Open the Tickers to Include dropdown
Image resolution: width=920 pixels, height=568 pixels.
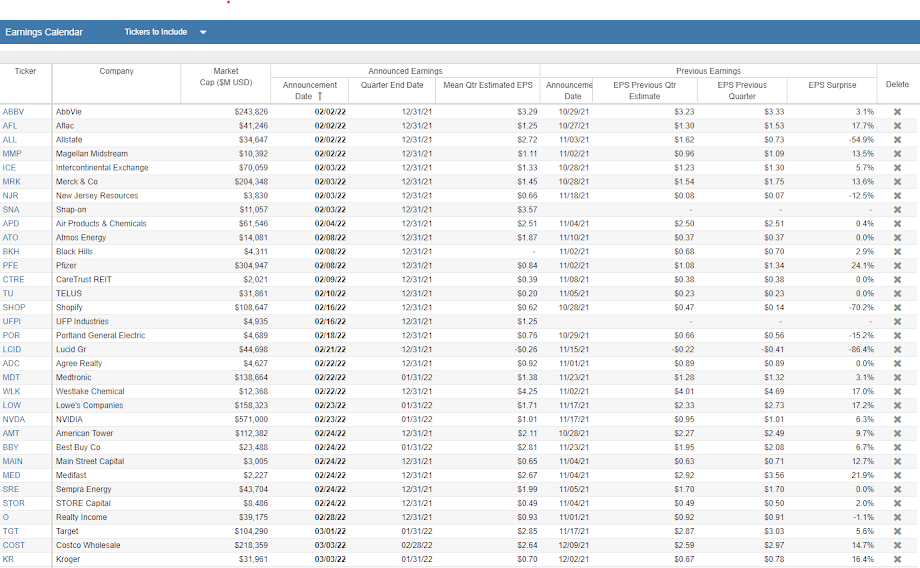coord(165,32)
